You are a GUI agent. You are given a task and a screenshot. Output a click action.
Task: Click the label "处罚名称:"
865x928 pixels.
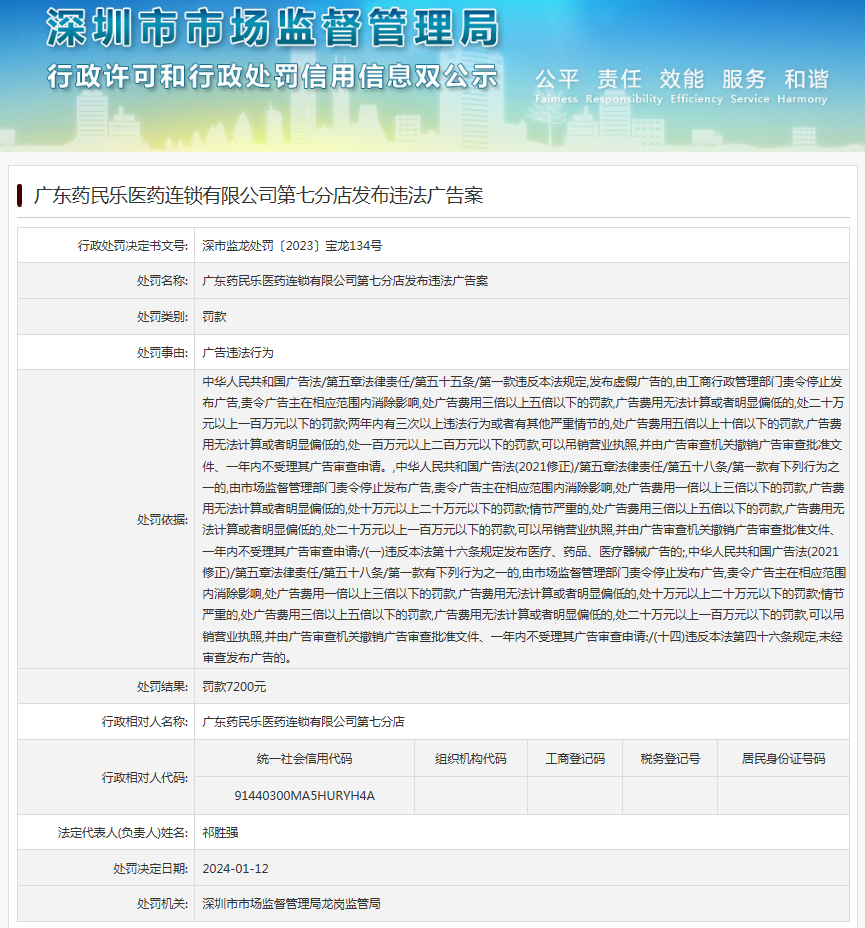pos(163,281)
